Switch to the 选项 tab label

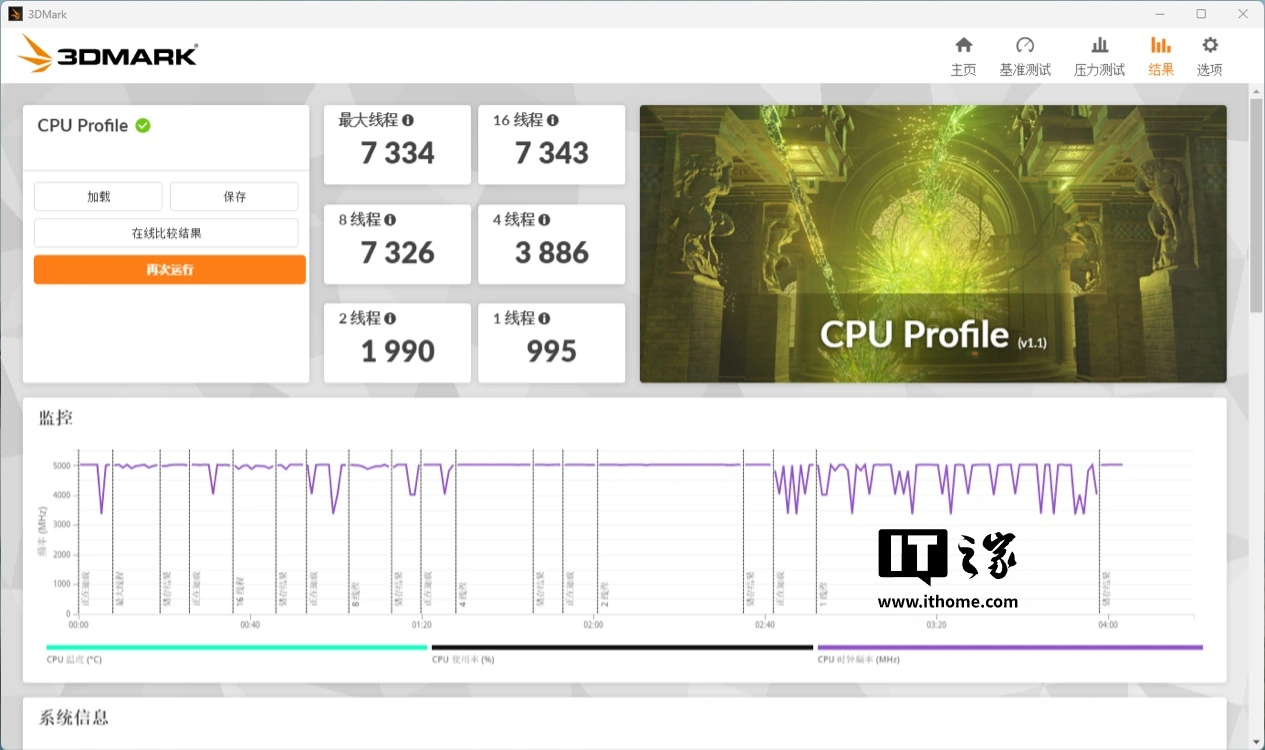(1210, 70)
